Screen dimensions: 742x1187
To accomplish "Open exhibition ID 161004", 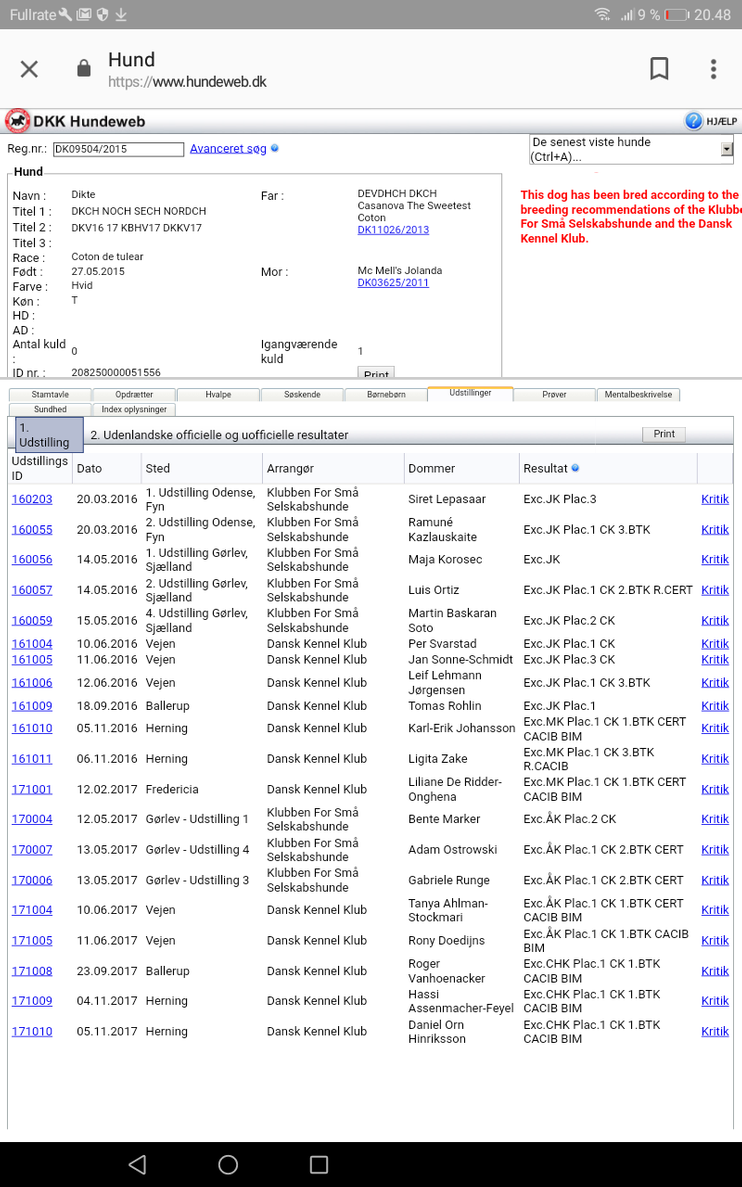I will point(32,643).
